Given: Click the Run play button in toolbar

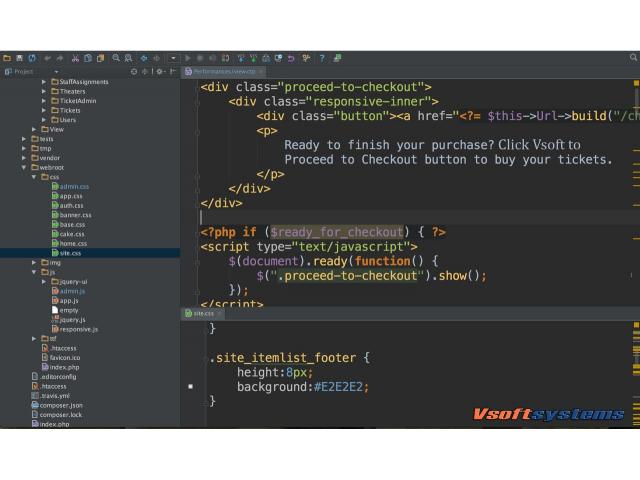Looking at the screenshot, I should click(188, 59).
